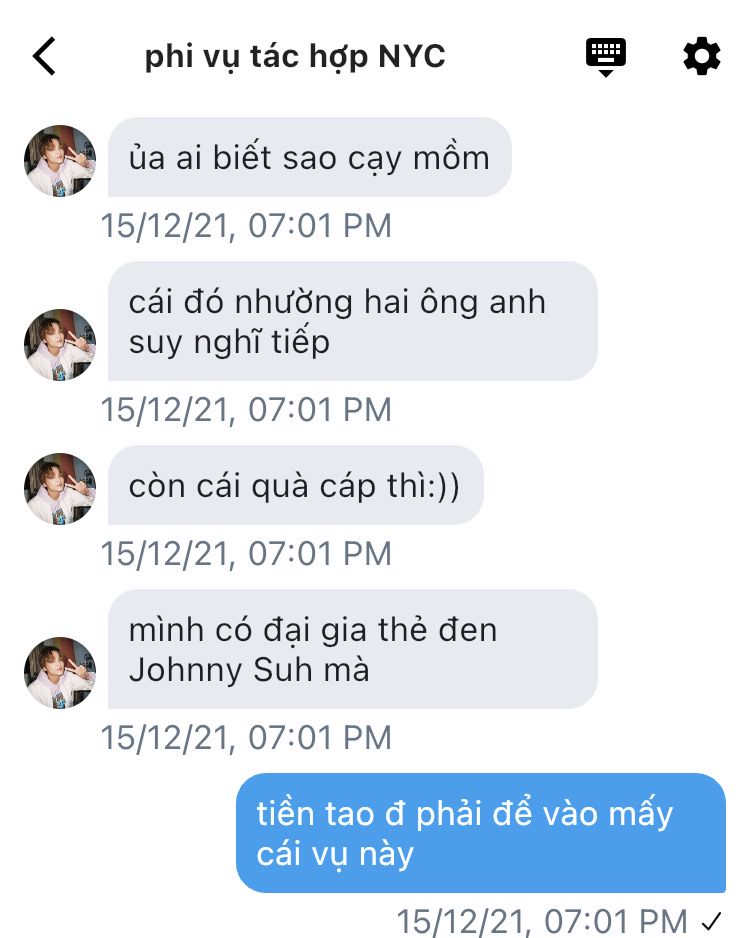The image size is (750, 938).
Task: Select blue sent message 'tiền tao đ phải để'
Action: (x=481, y=833)
